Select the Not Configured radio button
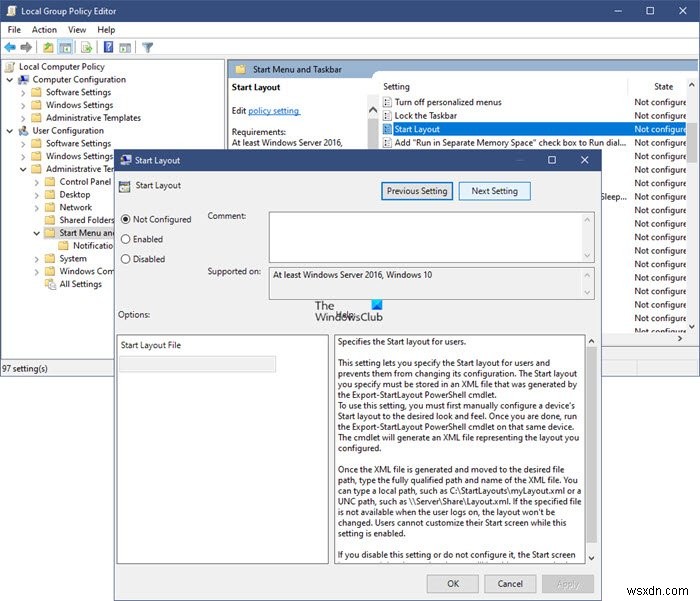 125,219
